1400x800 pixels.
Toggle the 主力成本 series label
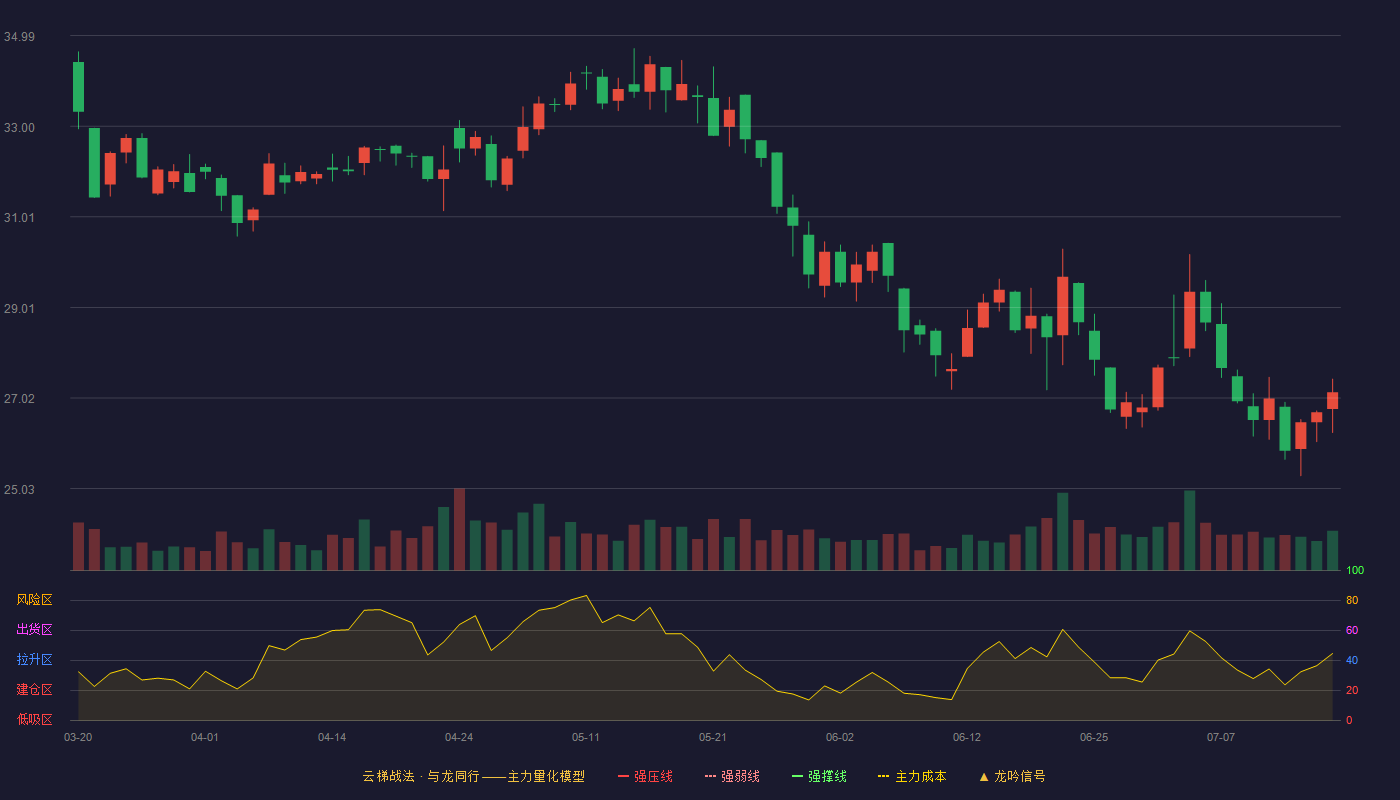[x=920, y=776]
